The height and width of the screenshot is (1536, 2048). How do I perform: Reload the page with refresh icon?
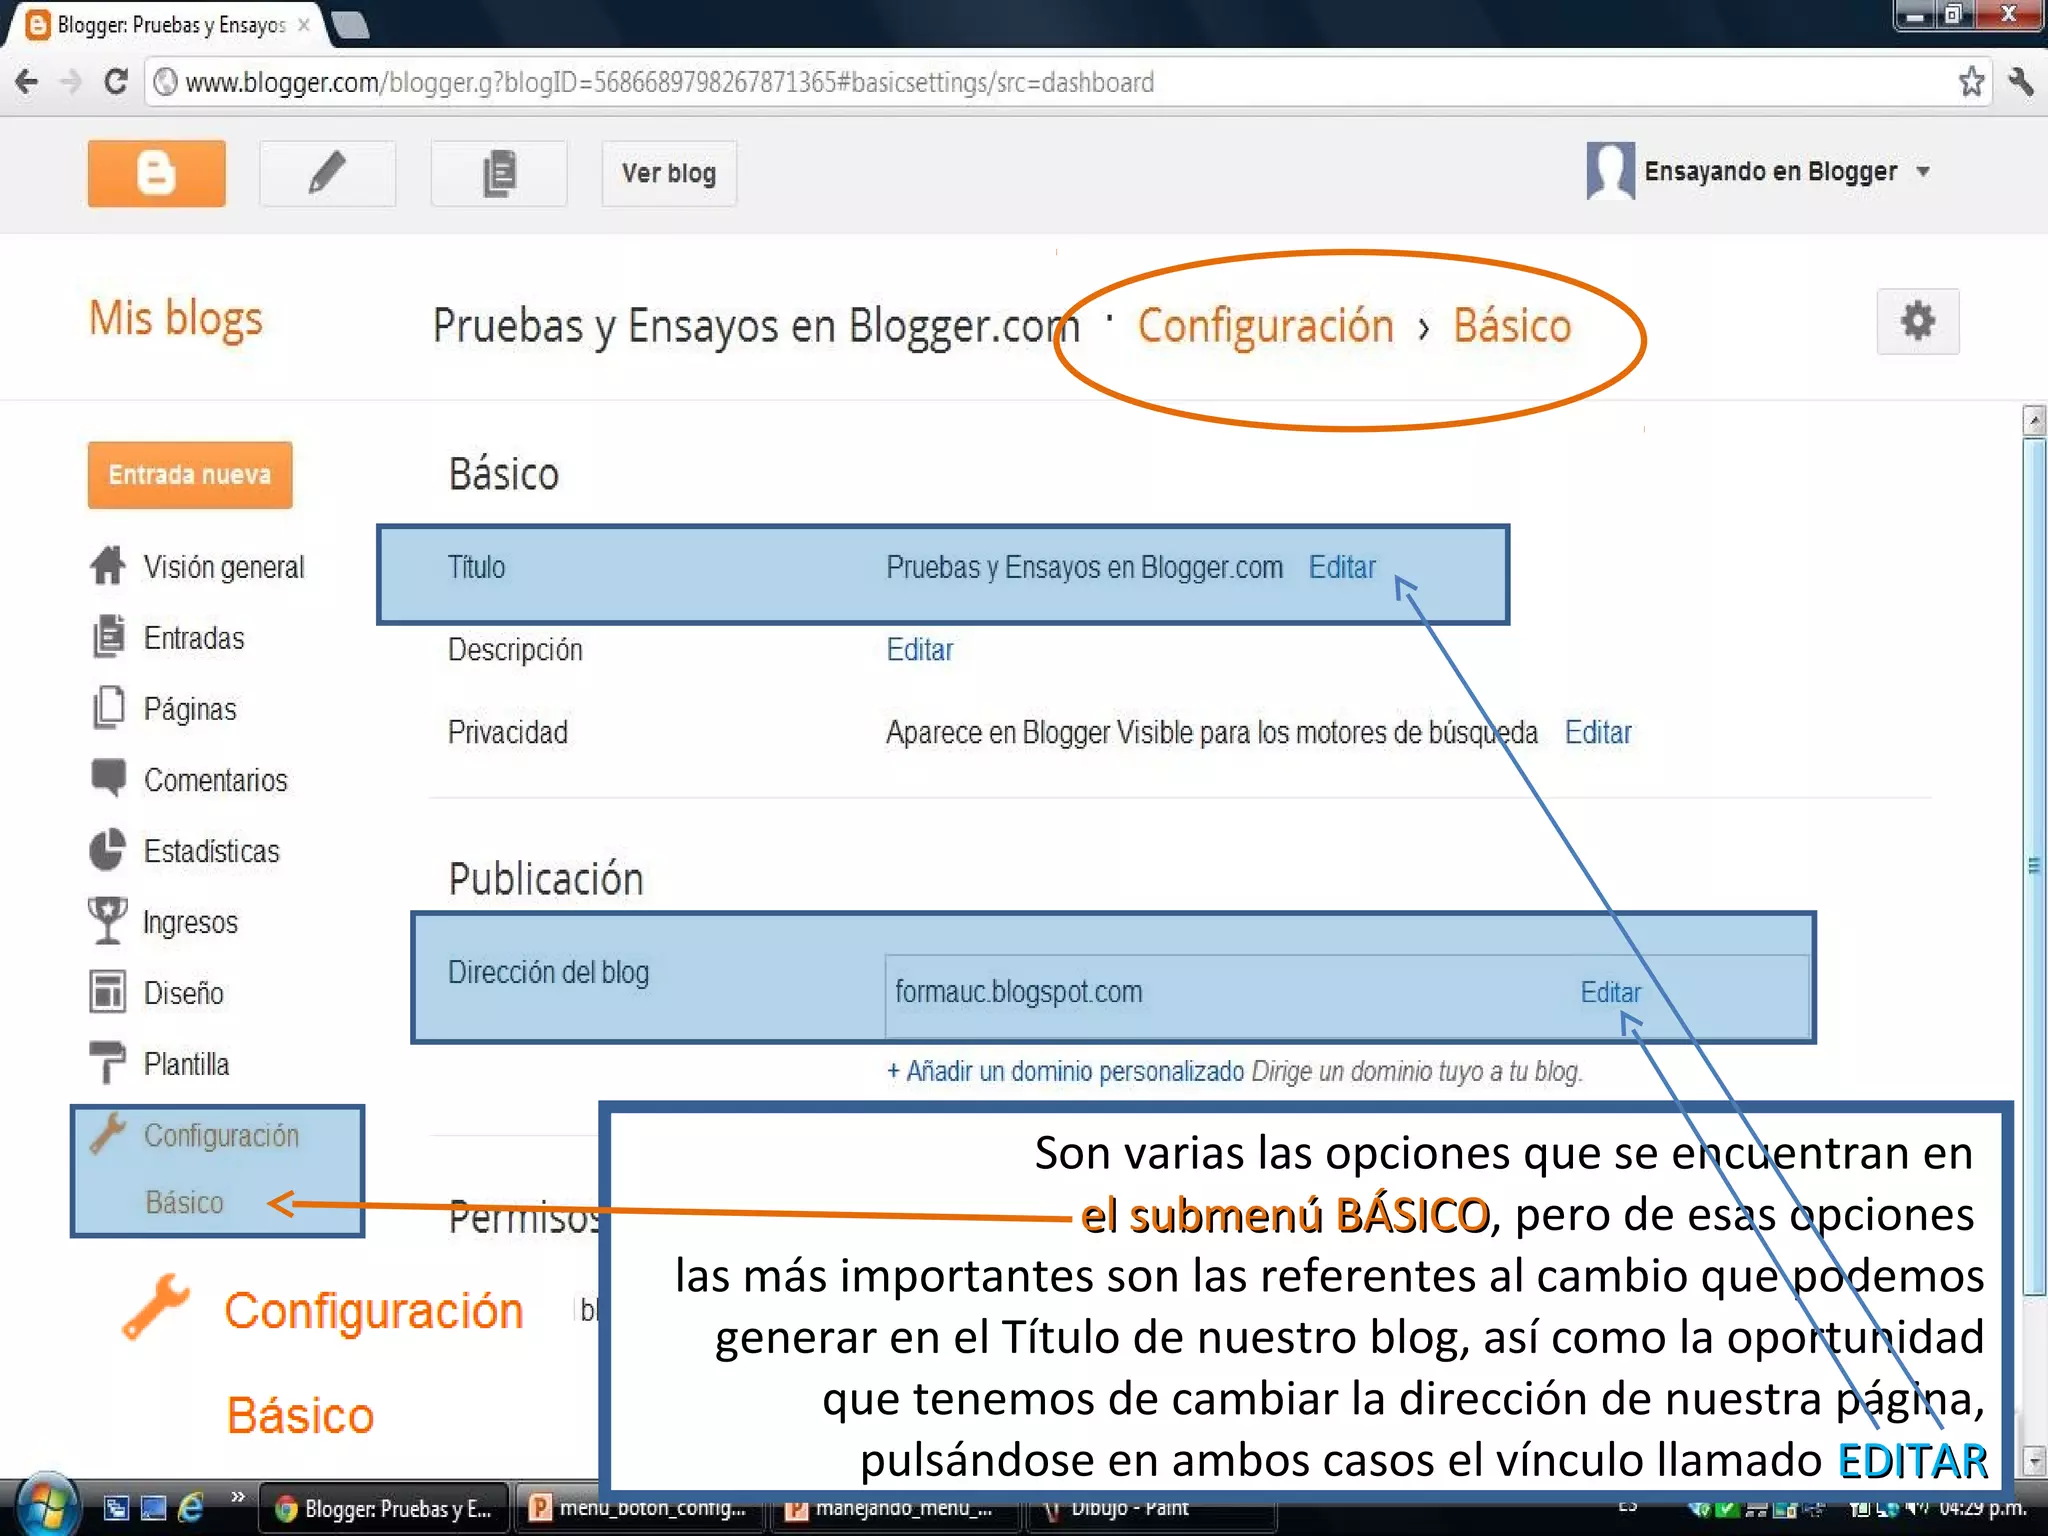tap(116, 81)
